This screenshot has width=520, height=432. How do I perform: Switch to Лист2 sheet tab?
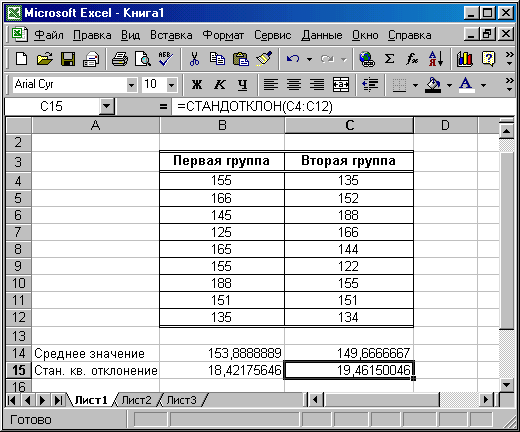click(x=136, y=400)
